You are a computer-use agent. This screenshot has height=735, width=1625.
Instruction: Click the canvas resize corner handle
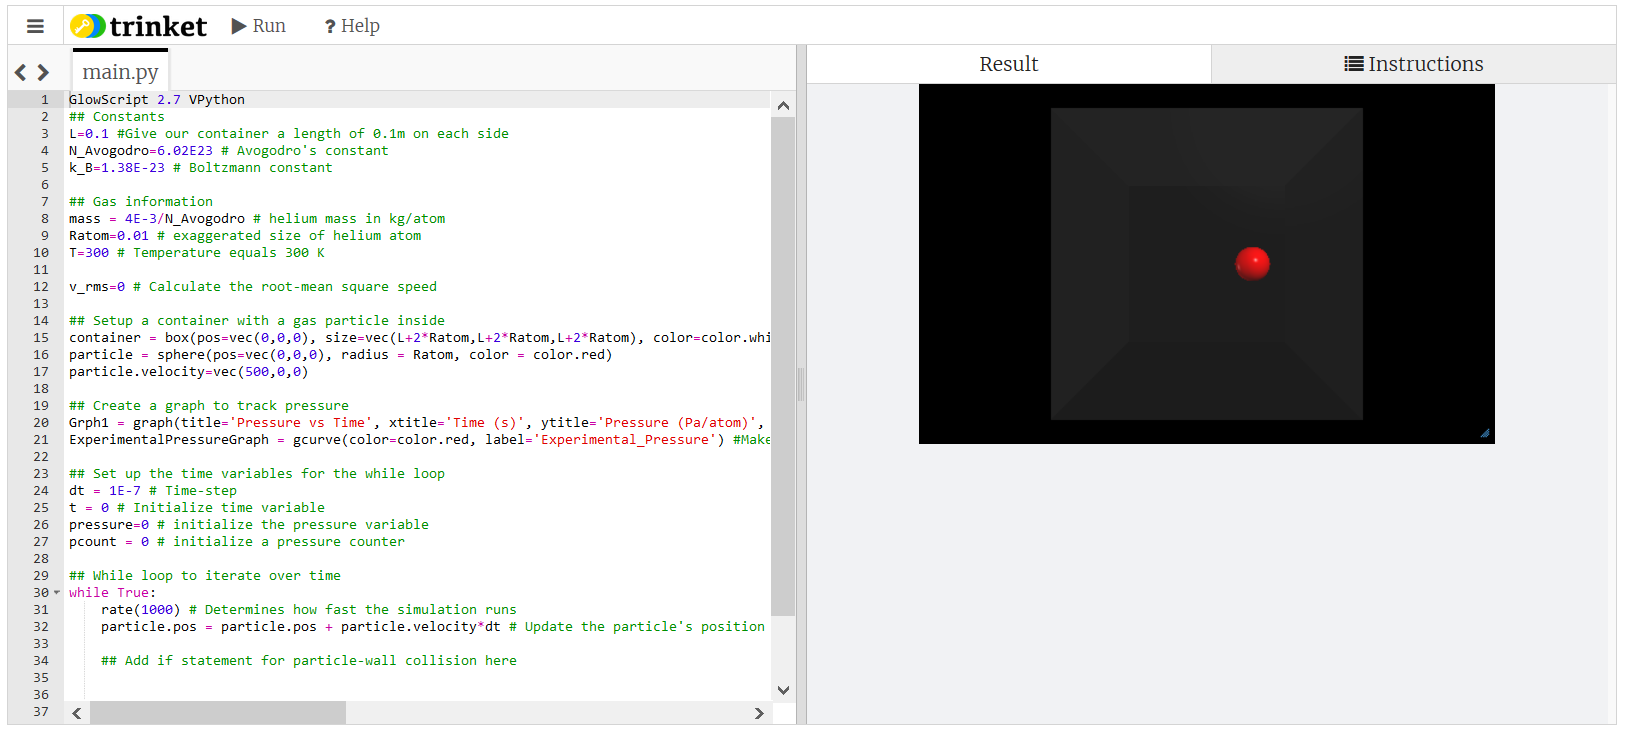pyautogui.click(x=1485, y=434)
